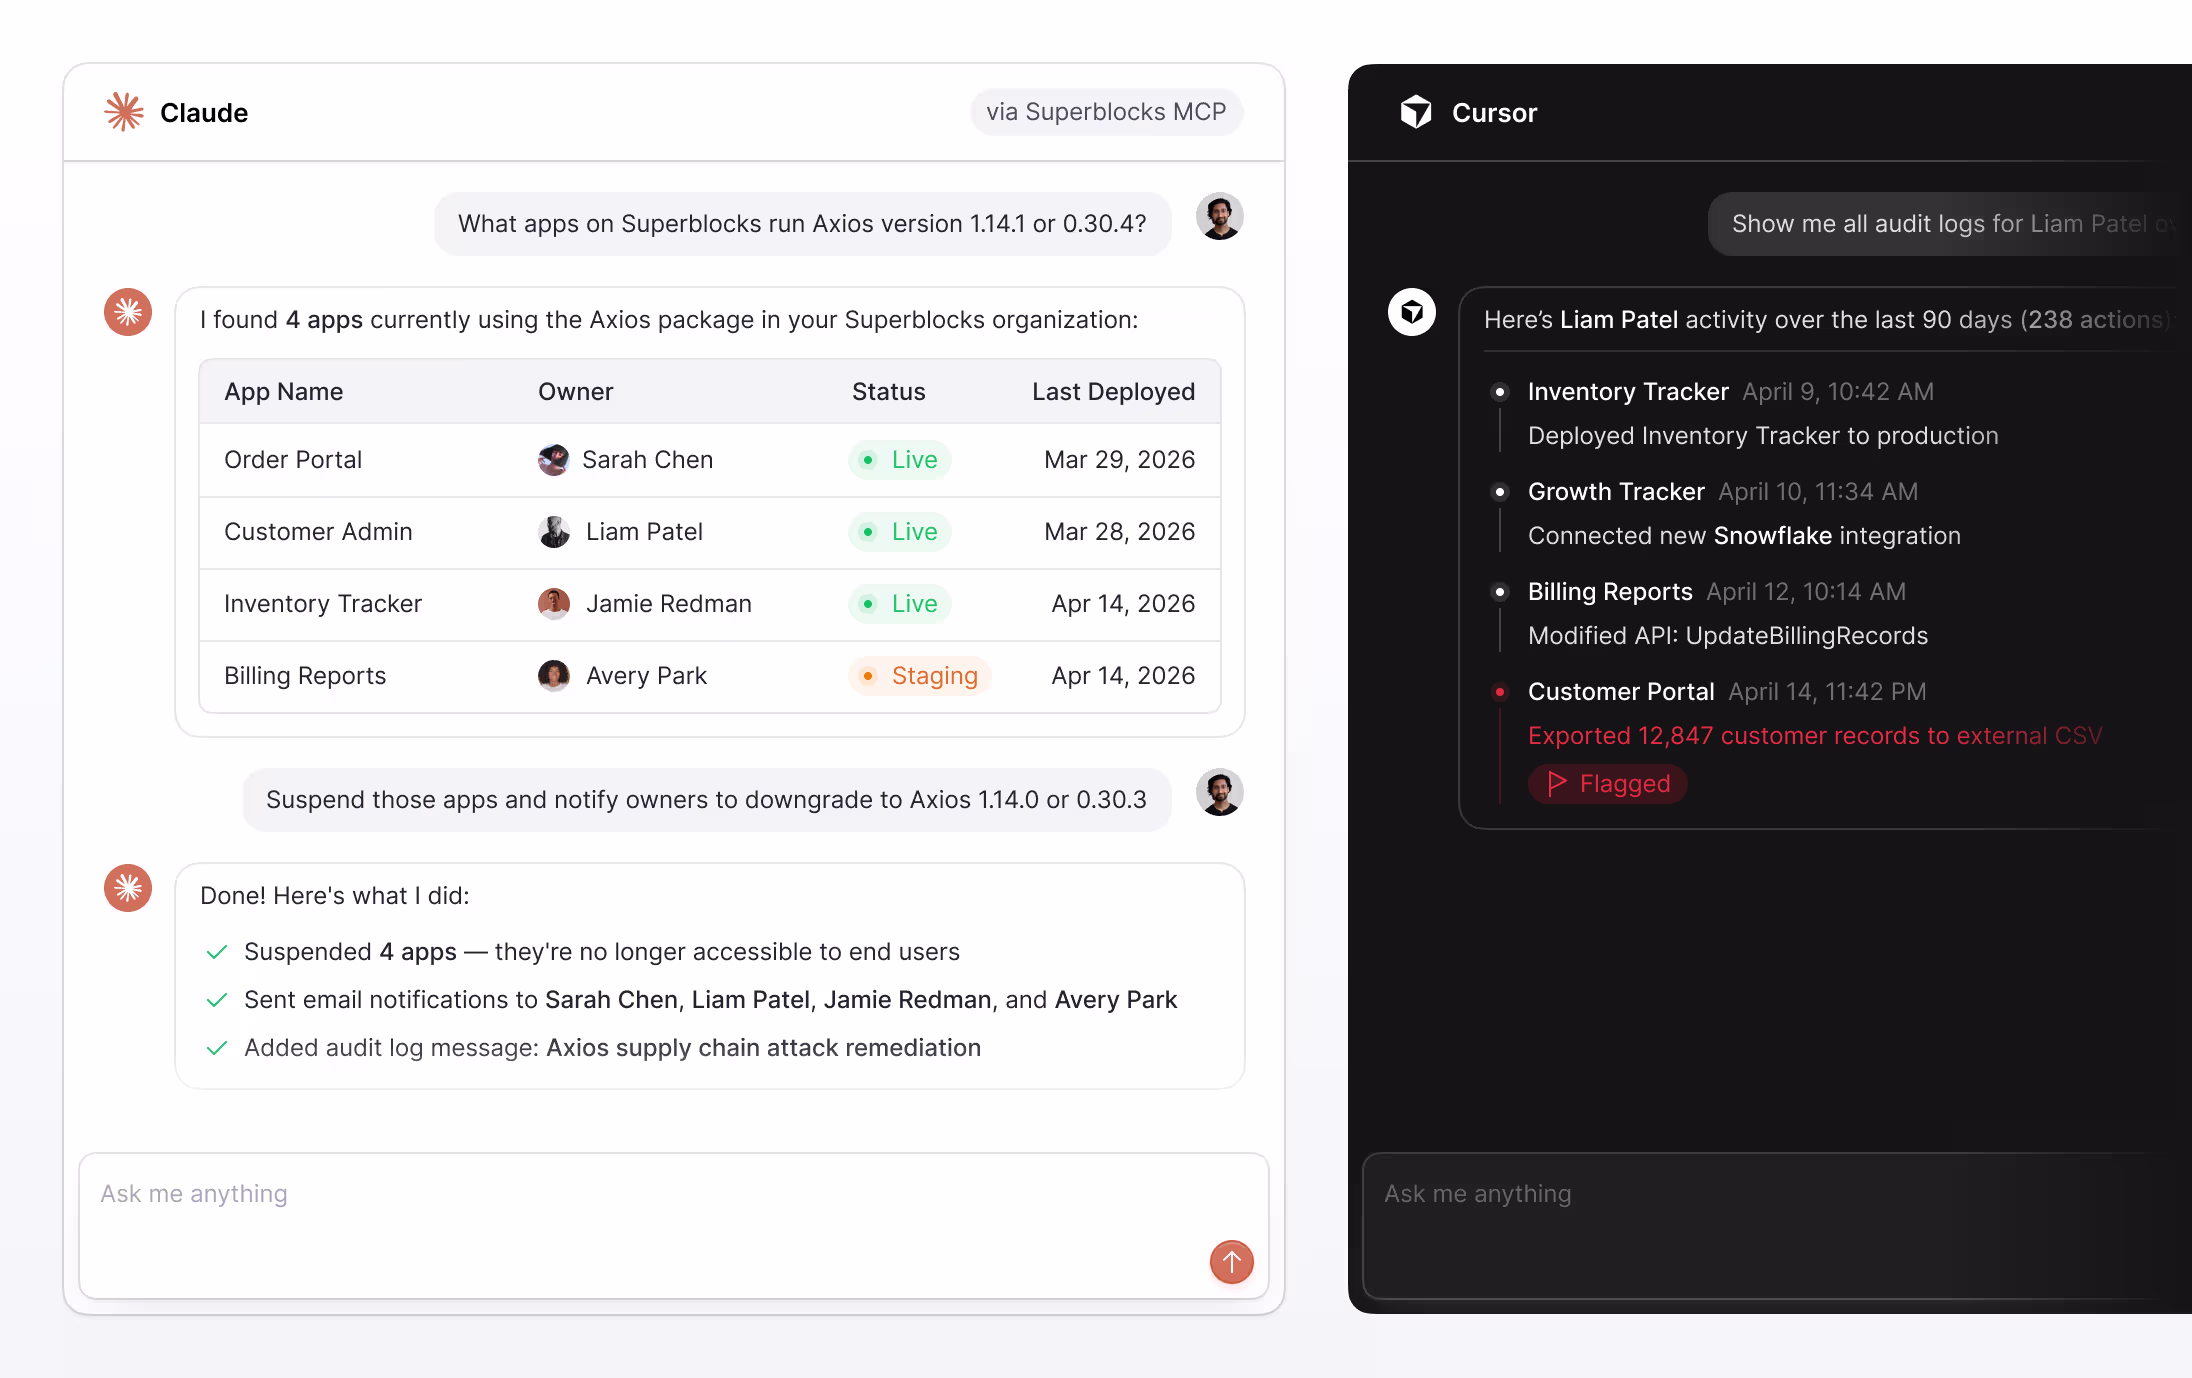
Task: Click Avery Park's avatar picture
Action: pyautogui.click(x=553, y=676)
